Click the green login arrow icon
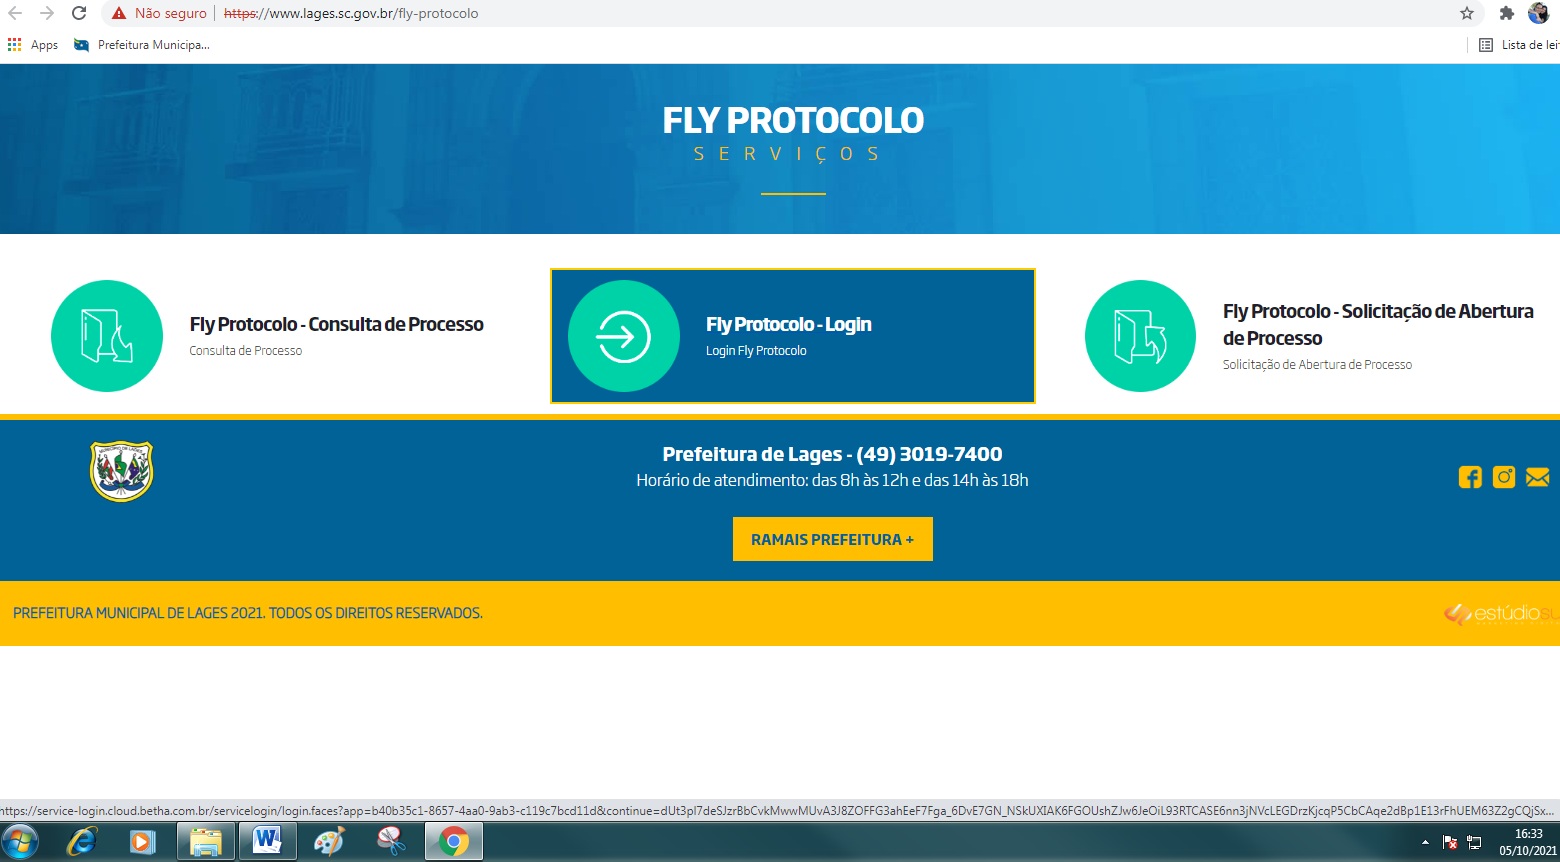1560x862 pixels. [622, 336]
